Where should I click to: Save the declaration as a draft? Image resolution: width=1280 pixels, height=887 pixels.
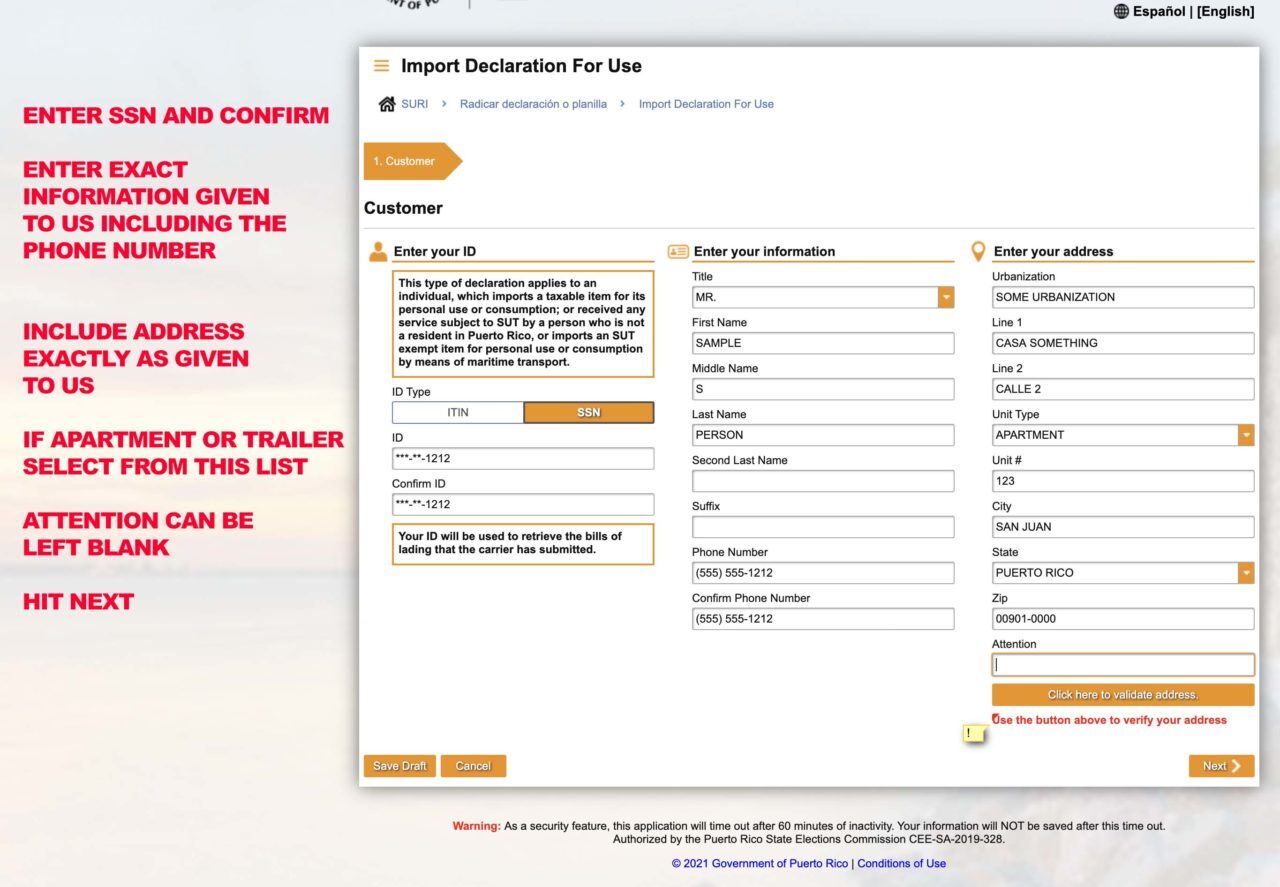[399, 765]
